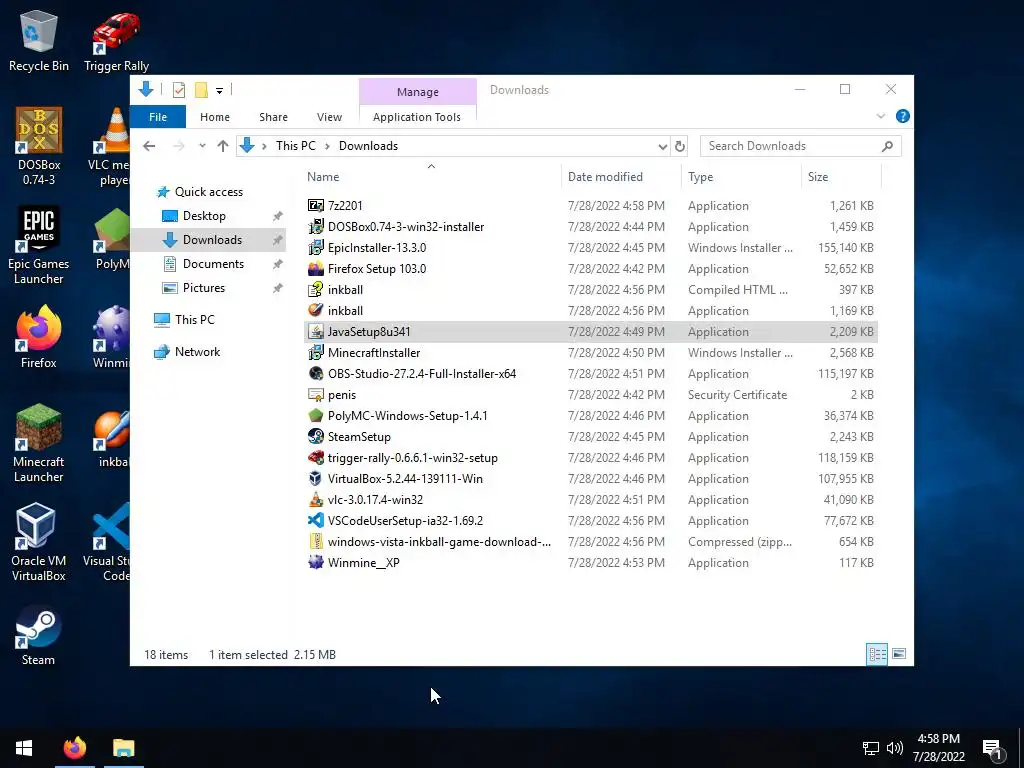Select the DOSBox 0.74-3 desktop shortcut
This screenshot has width=1024, height=768.
[x=39, y=145]
